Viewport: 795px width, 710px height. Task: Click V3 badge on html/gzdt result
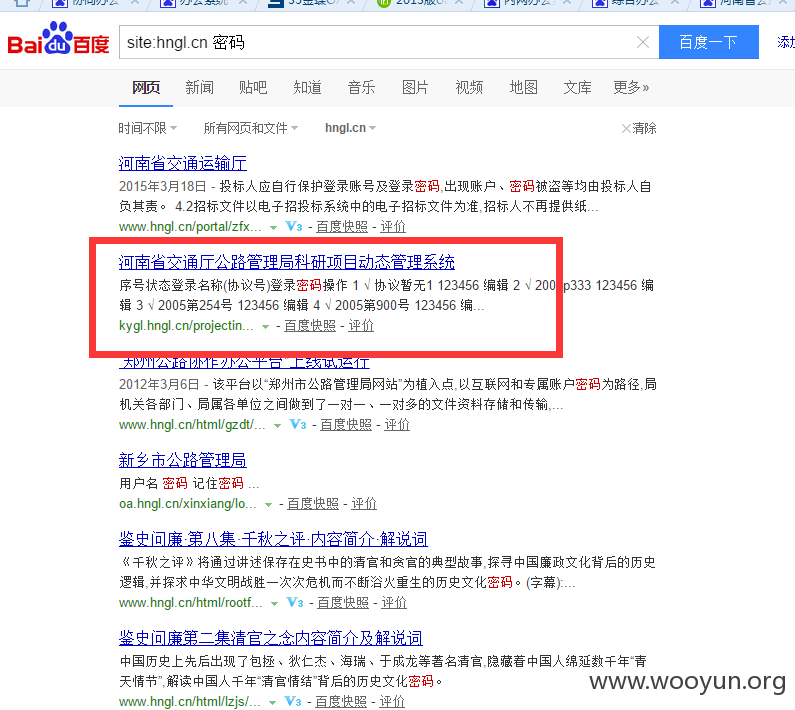(298, 424)
